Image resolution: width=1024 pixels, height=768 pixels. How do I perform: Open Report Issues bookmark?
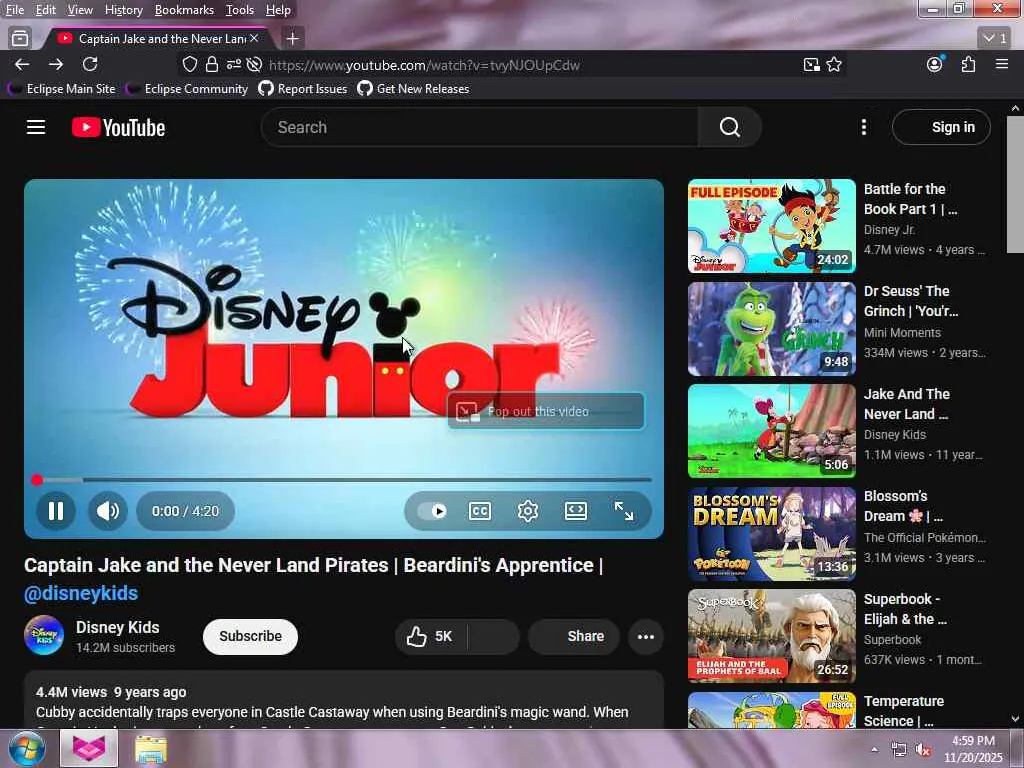303,89
